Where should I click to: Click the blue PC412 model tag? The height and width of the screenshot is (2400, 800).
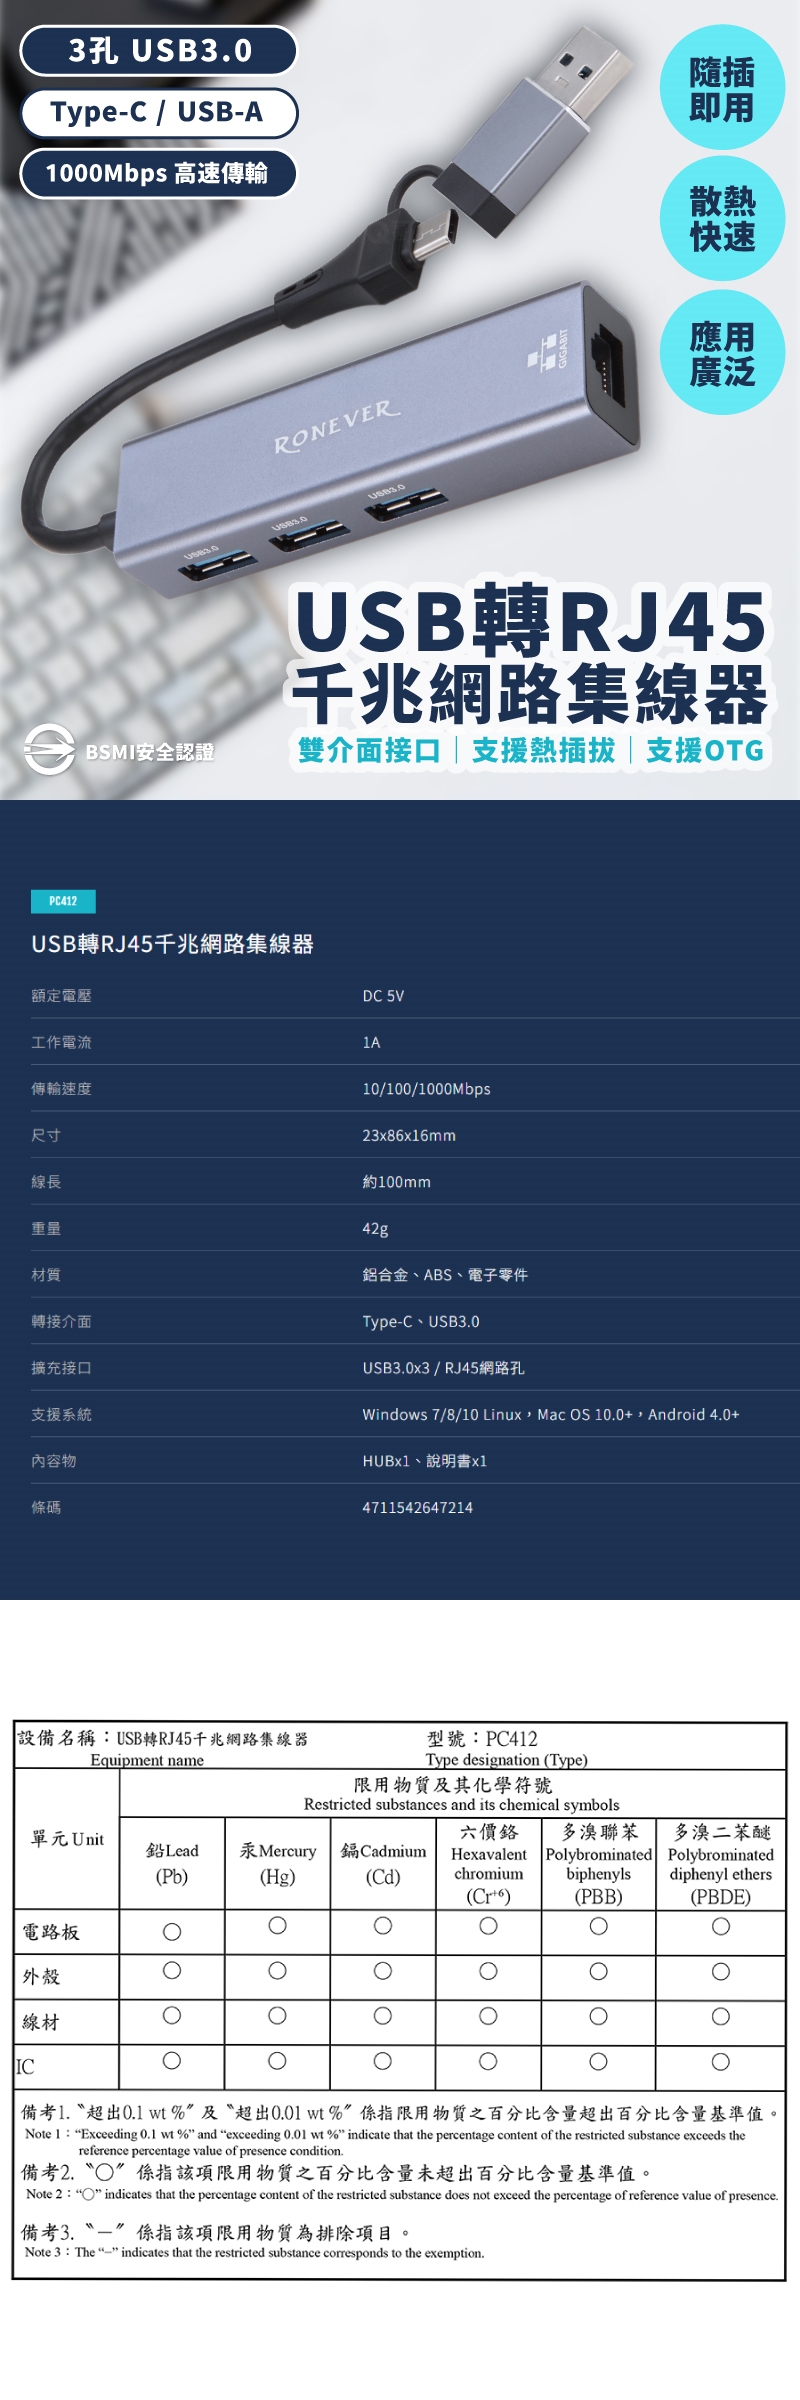pos(63,901)
